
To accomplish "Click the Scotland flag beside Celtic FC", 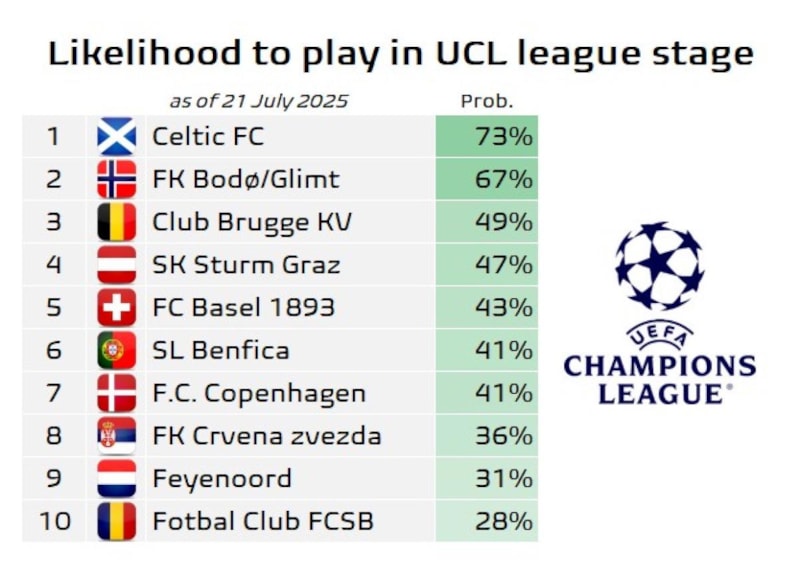I will pyautogui.click(x=117, y=137).
